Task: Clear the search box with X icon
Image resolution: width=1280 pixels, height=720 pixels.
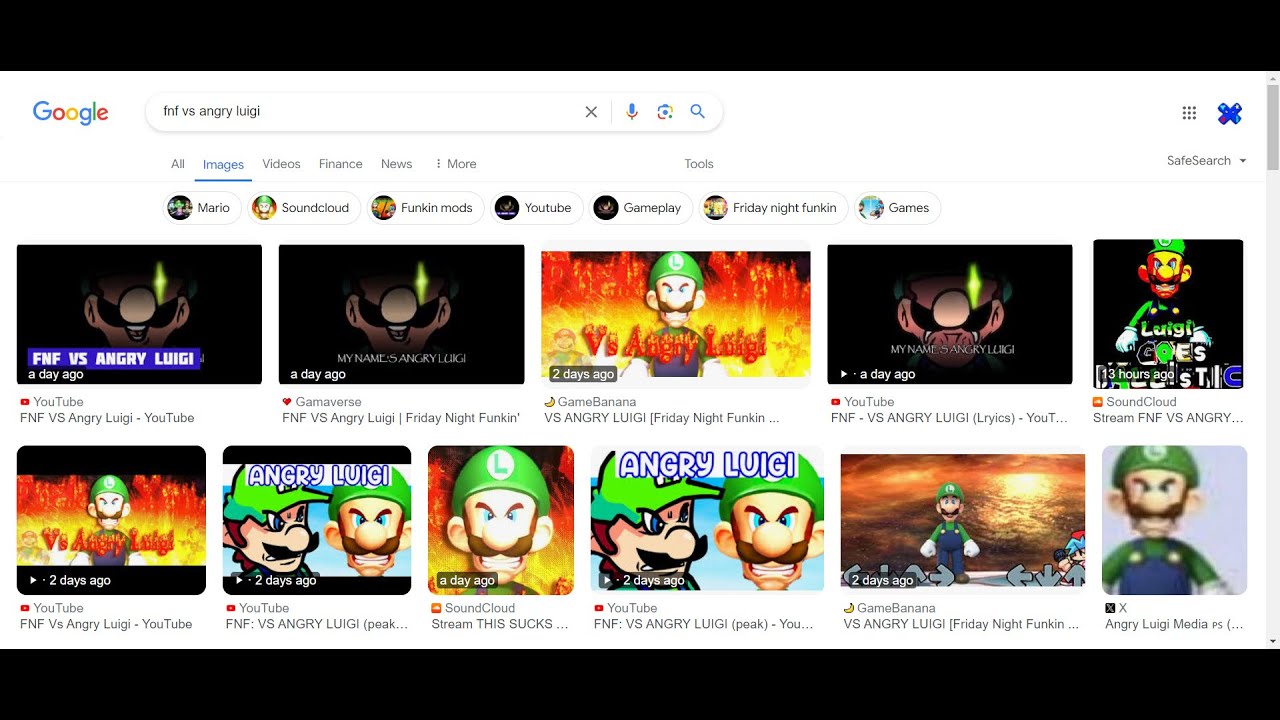Action: tap(591, 112)
